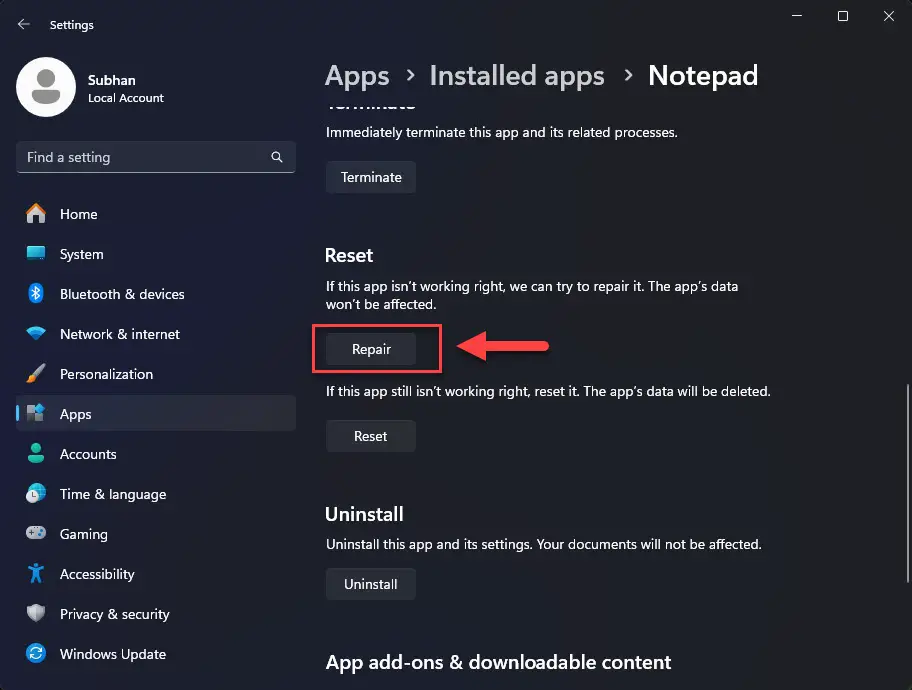
Task: Open the Personalization section
Action: click(156, 374)
